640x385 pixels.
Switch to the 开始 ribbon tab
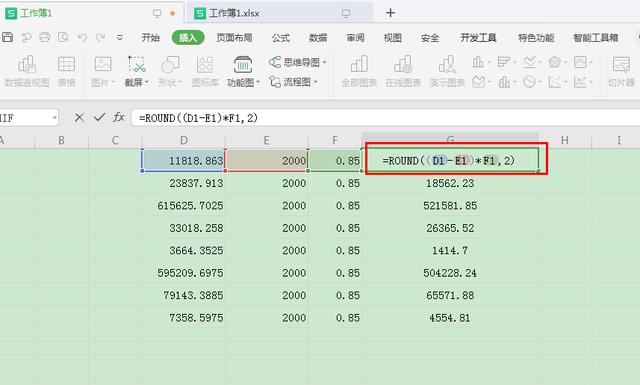coord(150,38)
